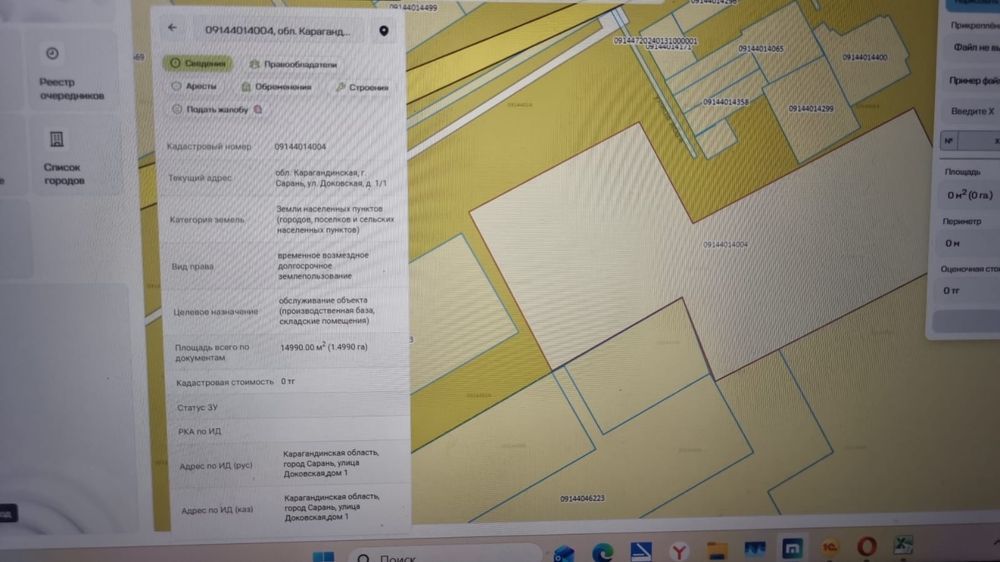The width and height of the screenshot is (1000, 562).
Task: Click the Площадь value 0 м² (0 га)
Action: pyautogui.click(x=969, y=195)
